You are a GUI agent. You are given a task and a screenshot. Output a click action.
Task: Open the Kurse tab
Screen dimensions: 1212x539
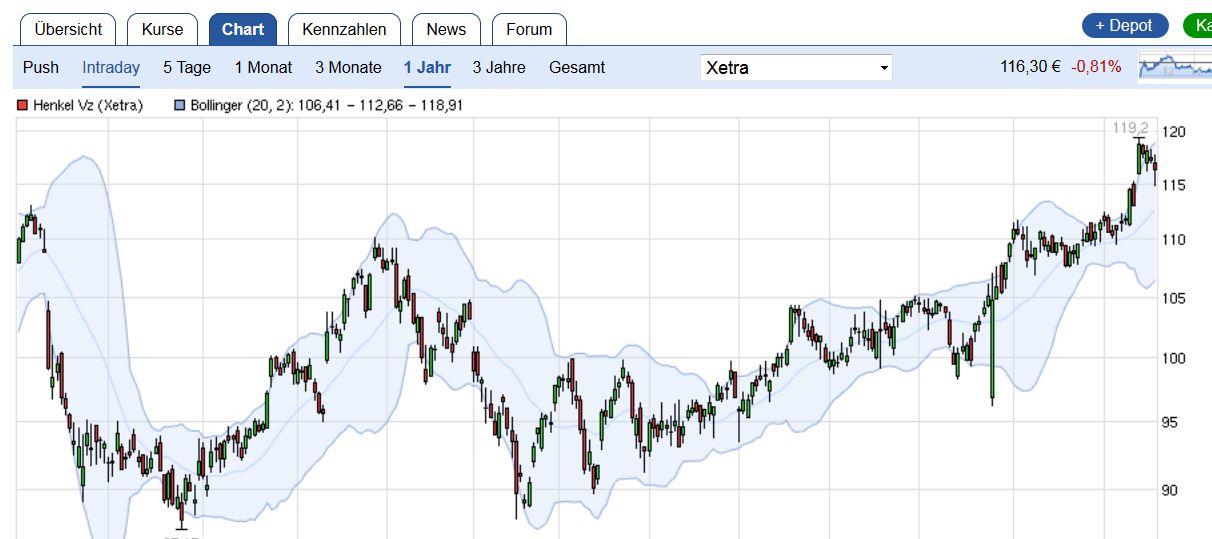pyautogui.click(x=162, y=29)
